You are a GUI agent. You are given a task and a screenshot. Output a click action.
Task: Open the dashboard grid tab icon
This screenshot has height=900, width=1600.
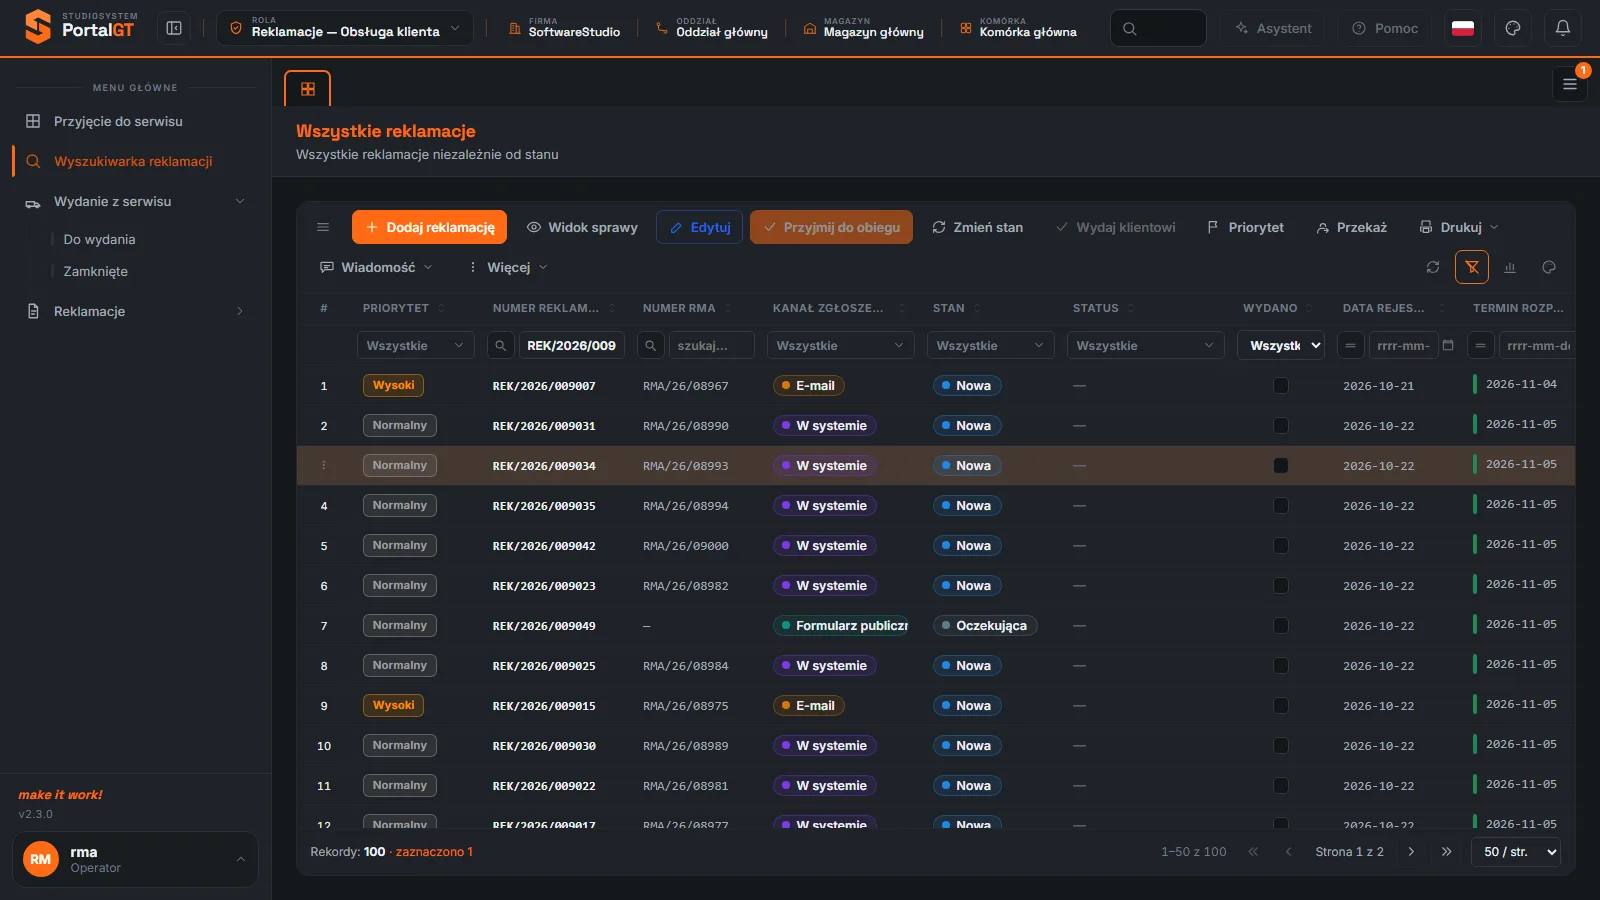click(x=308, y=89)
